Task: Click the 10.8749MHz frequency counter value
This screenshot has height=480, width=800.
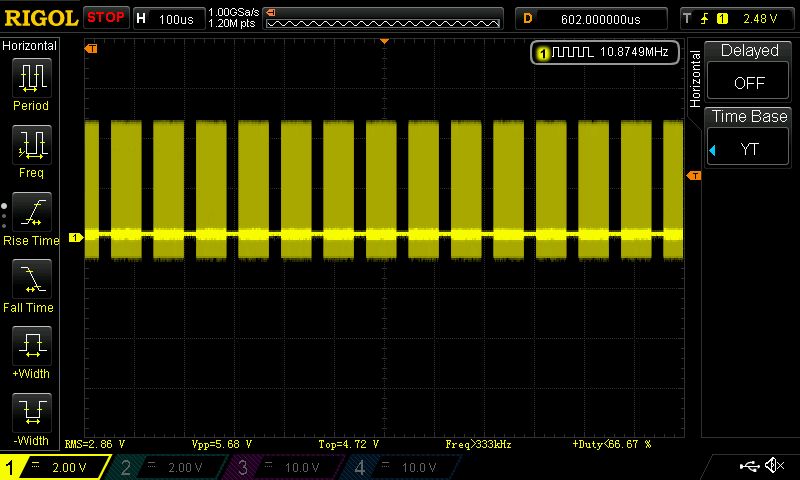Action: pos(634,52)
